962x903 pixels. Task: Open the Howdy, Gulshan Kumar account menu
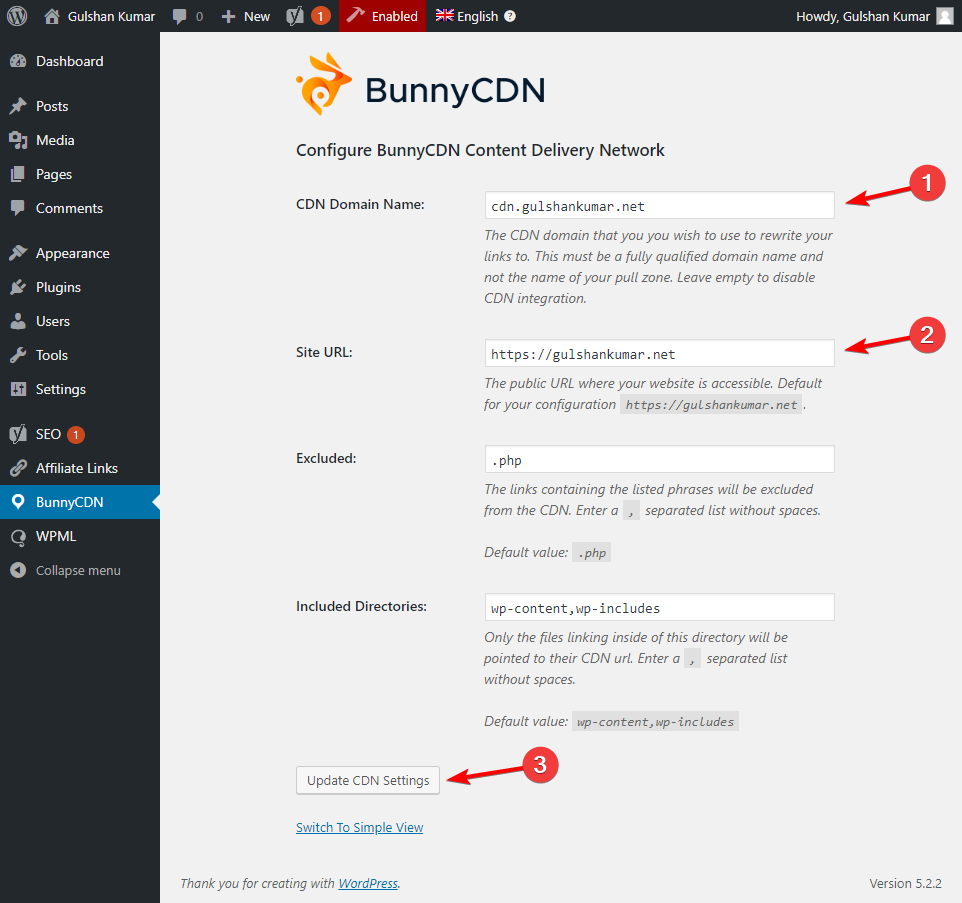point(874,17)
